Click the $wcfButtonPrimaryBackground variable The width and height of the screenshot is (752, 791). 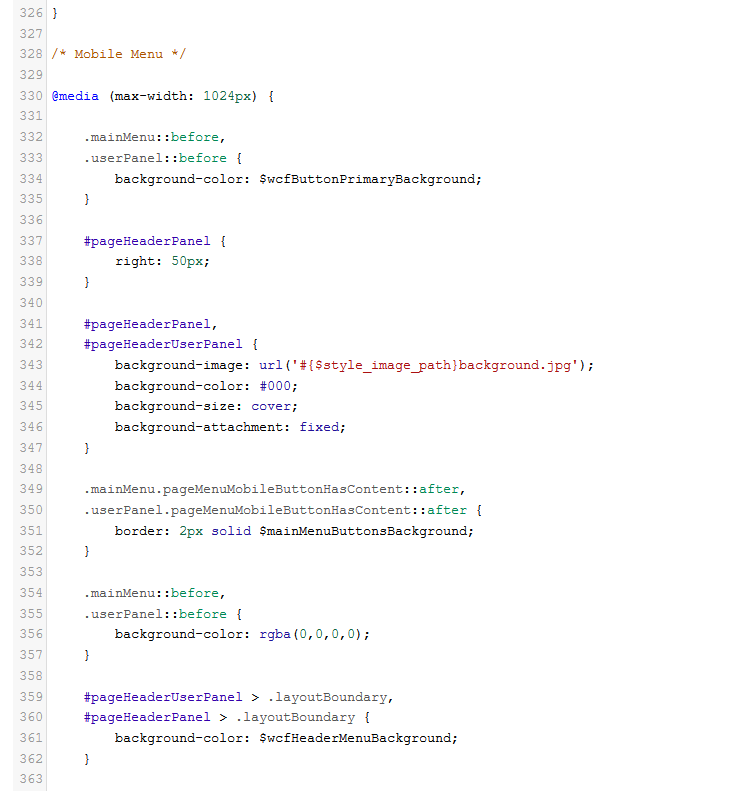(x=370, y=179)
